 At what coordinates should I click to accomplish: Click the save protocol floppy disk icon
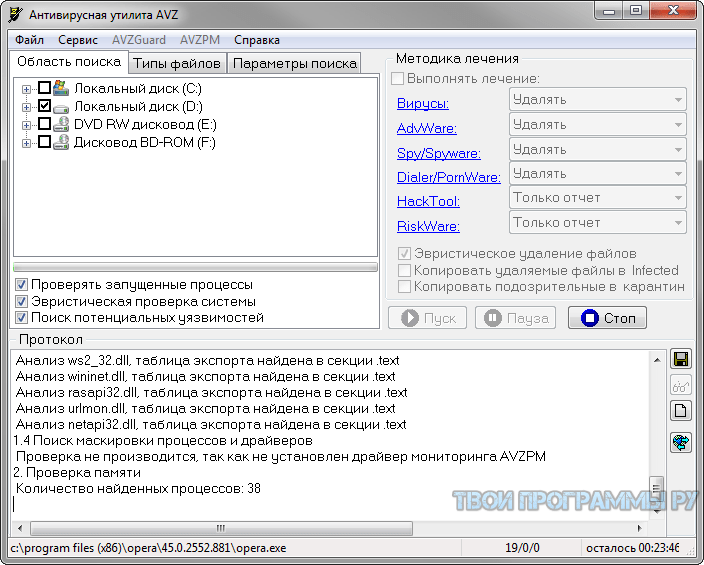681,360
